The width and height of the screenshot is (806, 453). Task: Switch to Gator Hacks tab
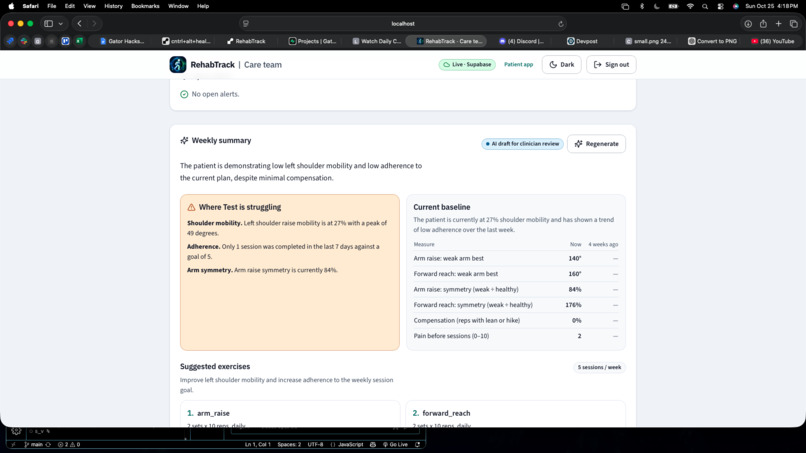pyautogui.click(x=122, y=41)
